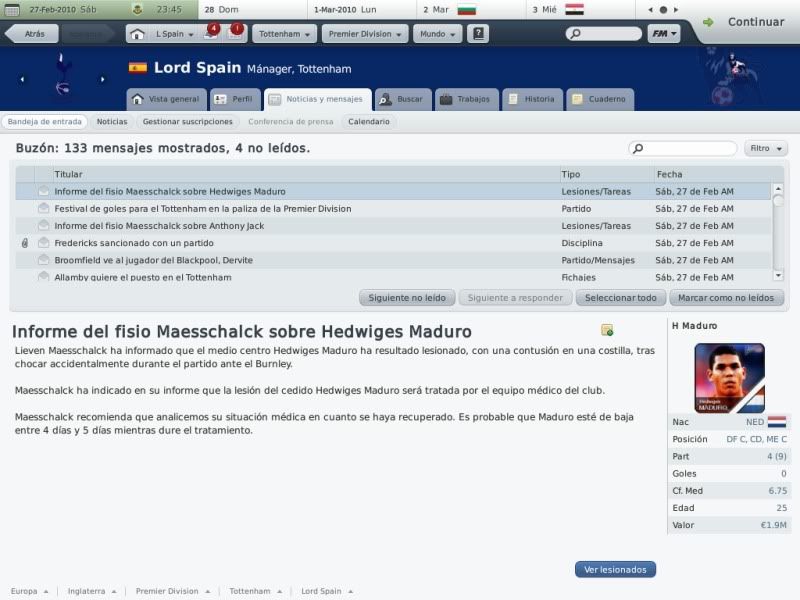Open the FM menu dropdown

[664, 34]
